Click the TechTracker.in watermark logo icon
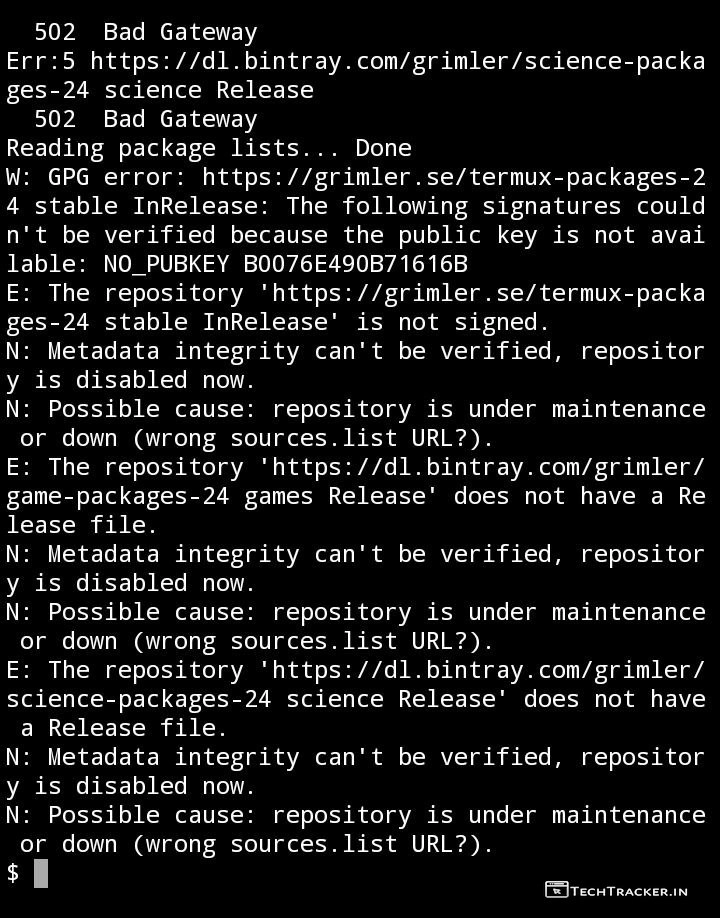 point(557,890)
